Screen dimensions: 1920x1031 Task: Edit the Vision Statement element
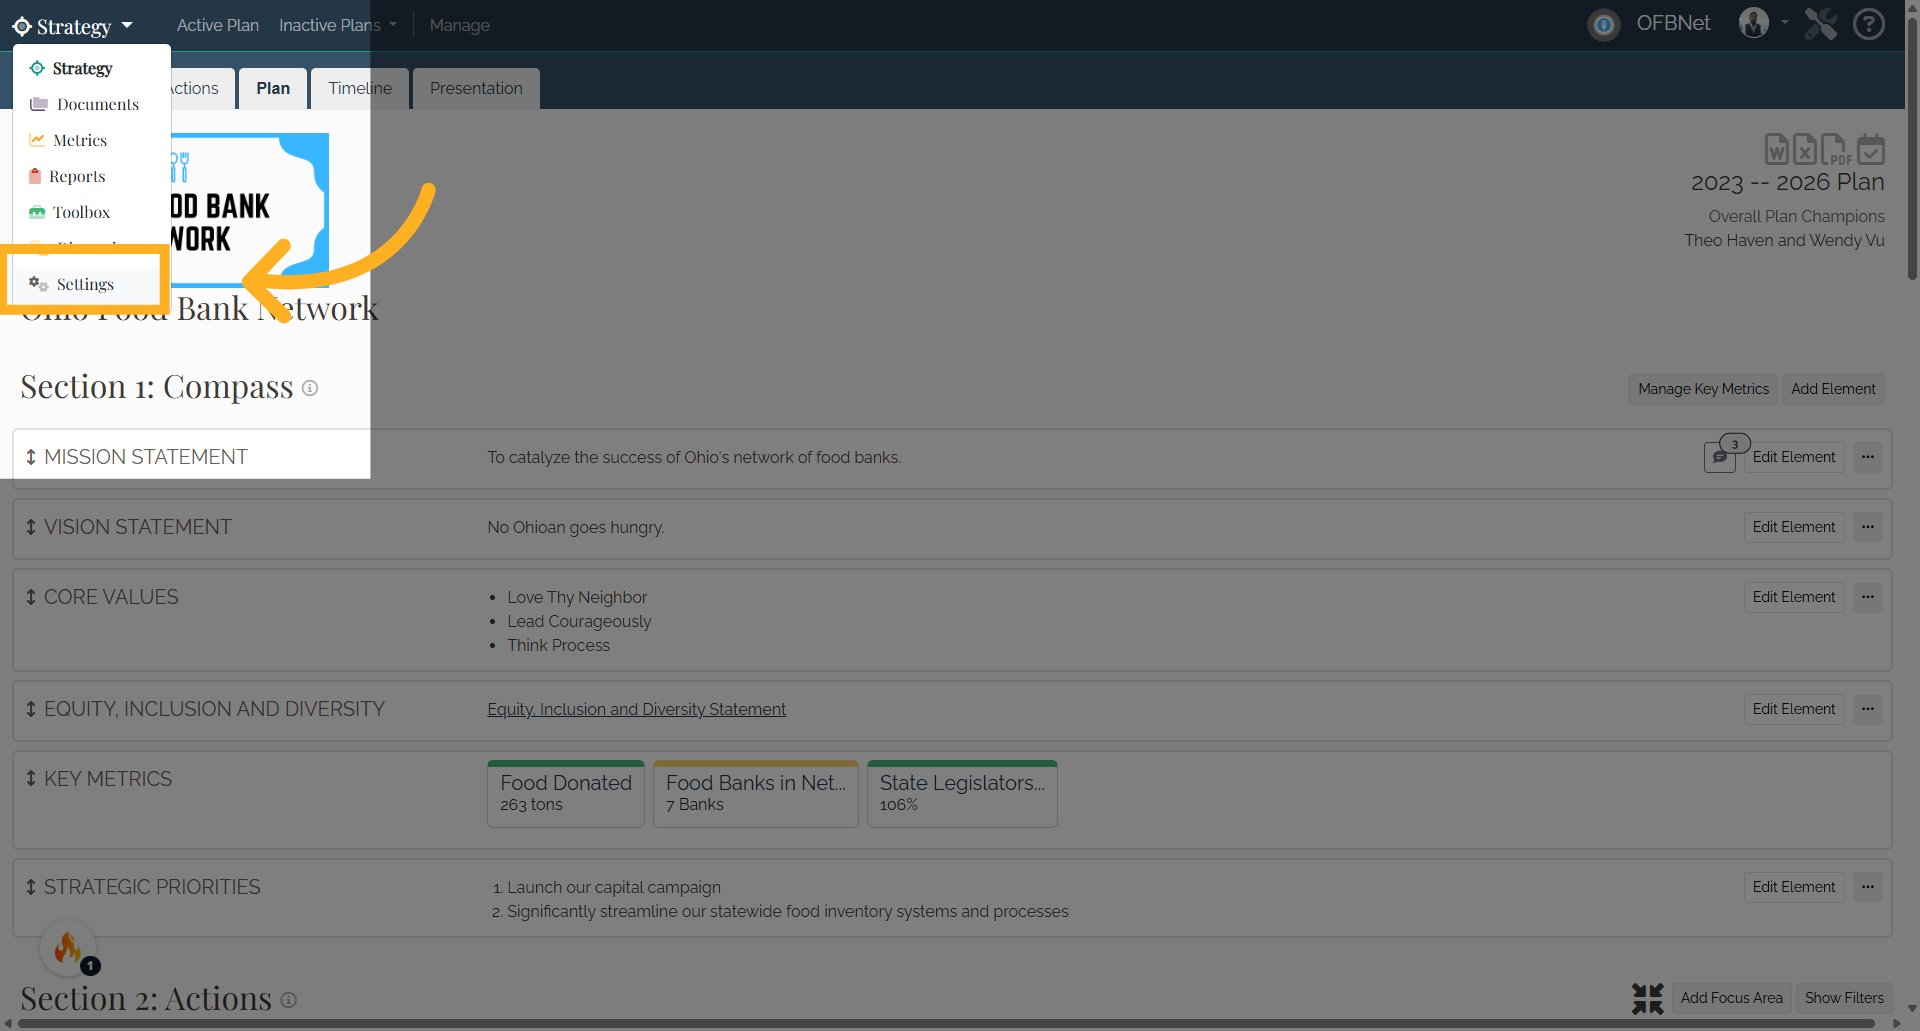coord(1794,527)
